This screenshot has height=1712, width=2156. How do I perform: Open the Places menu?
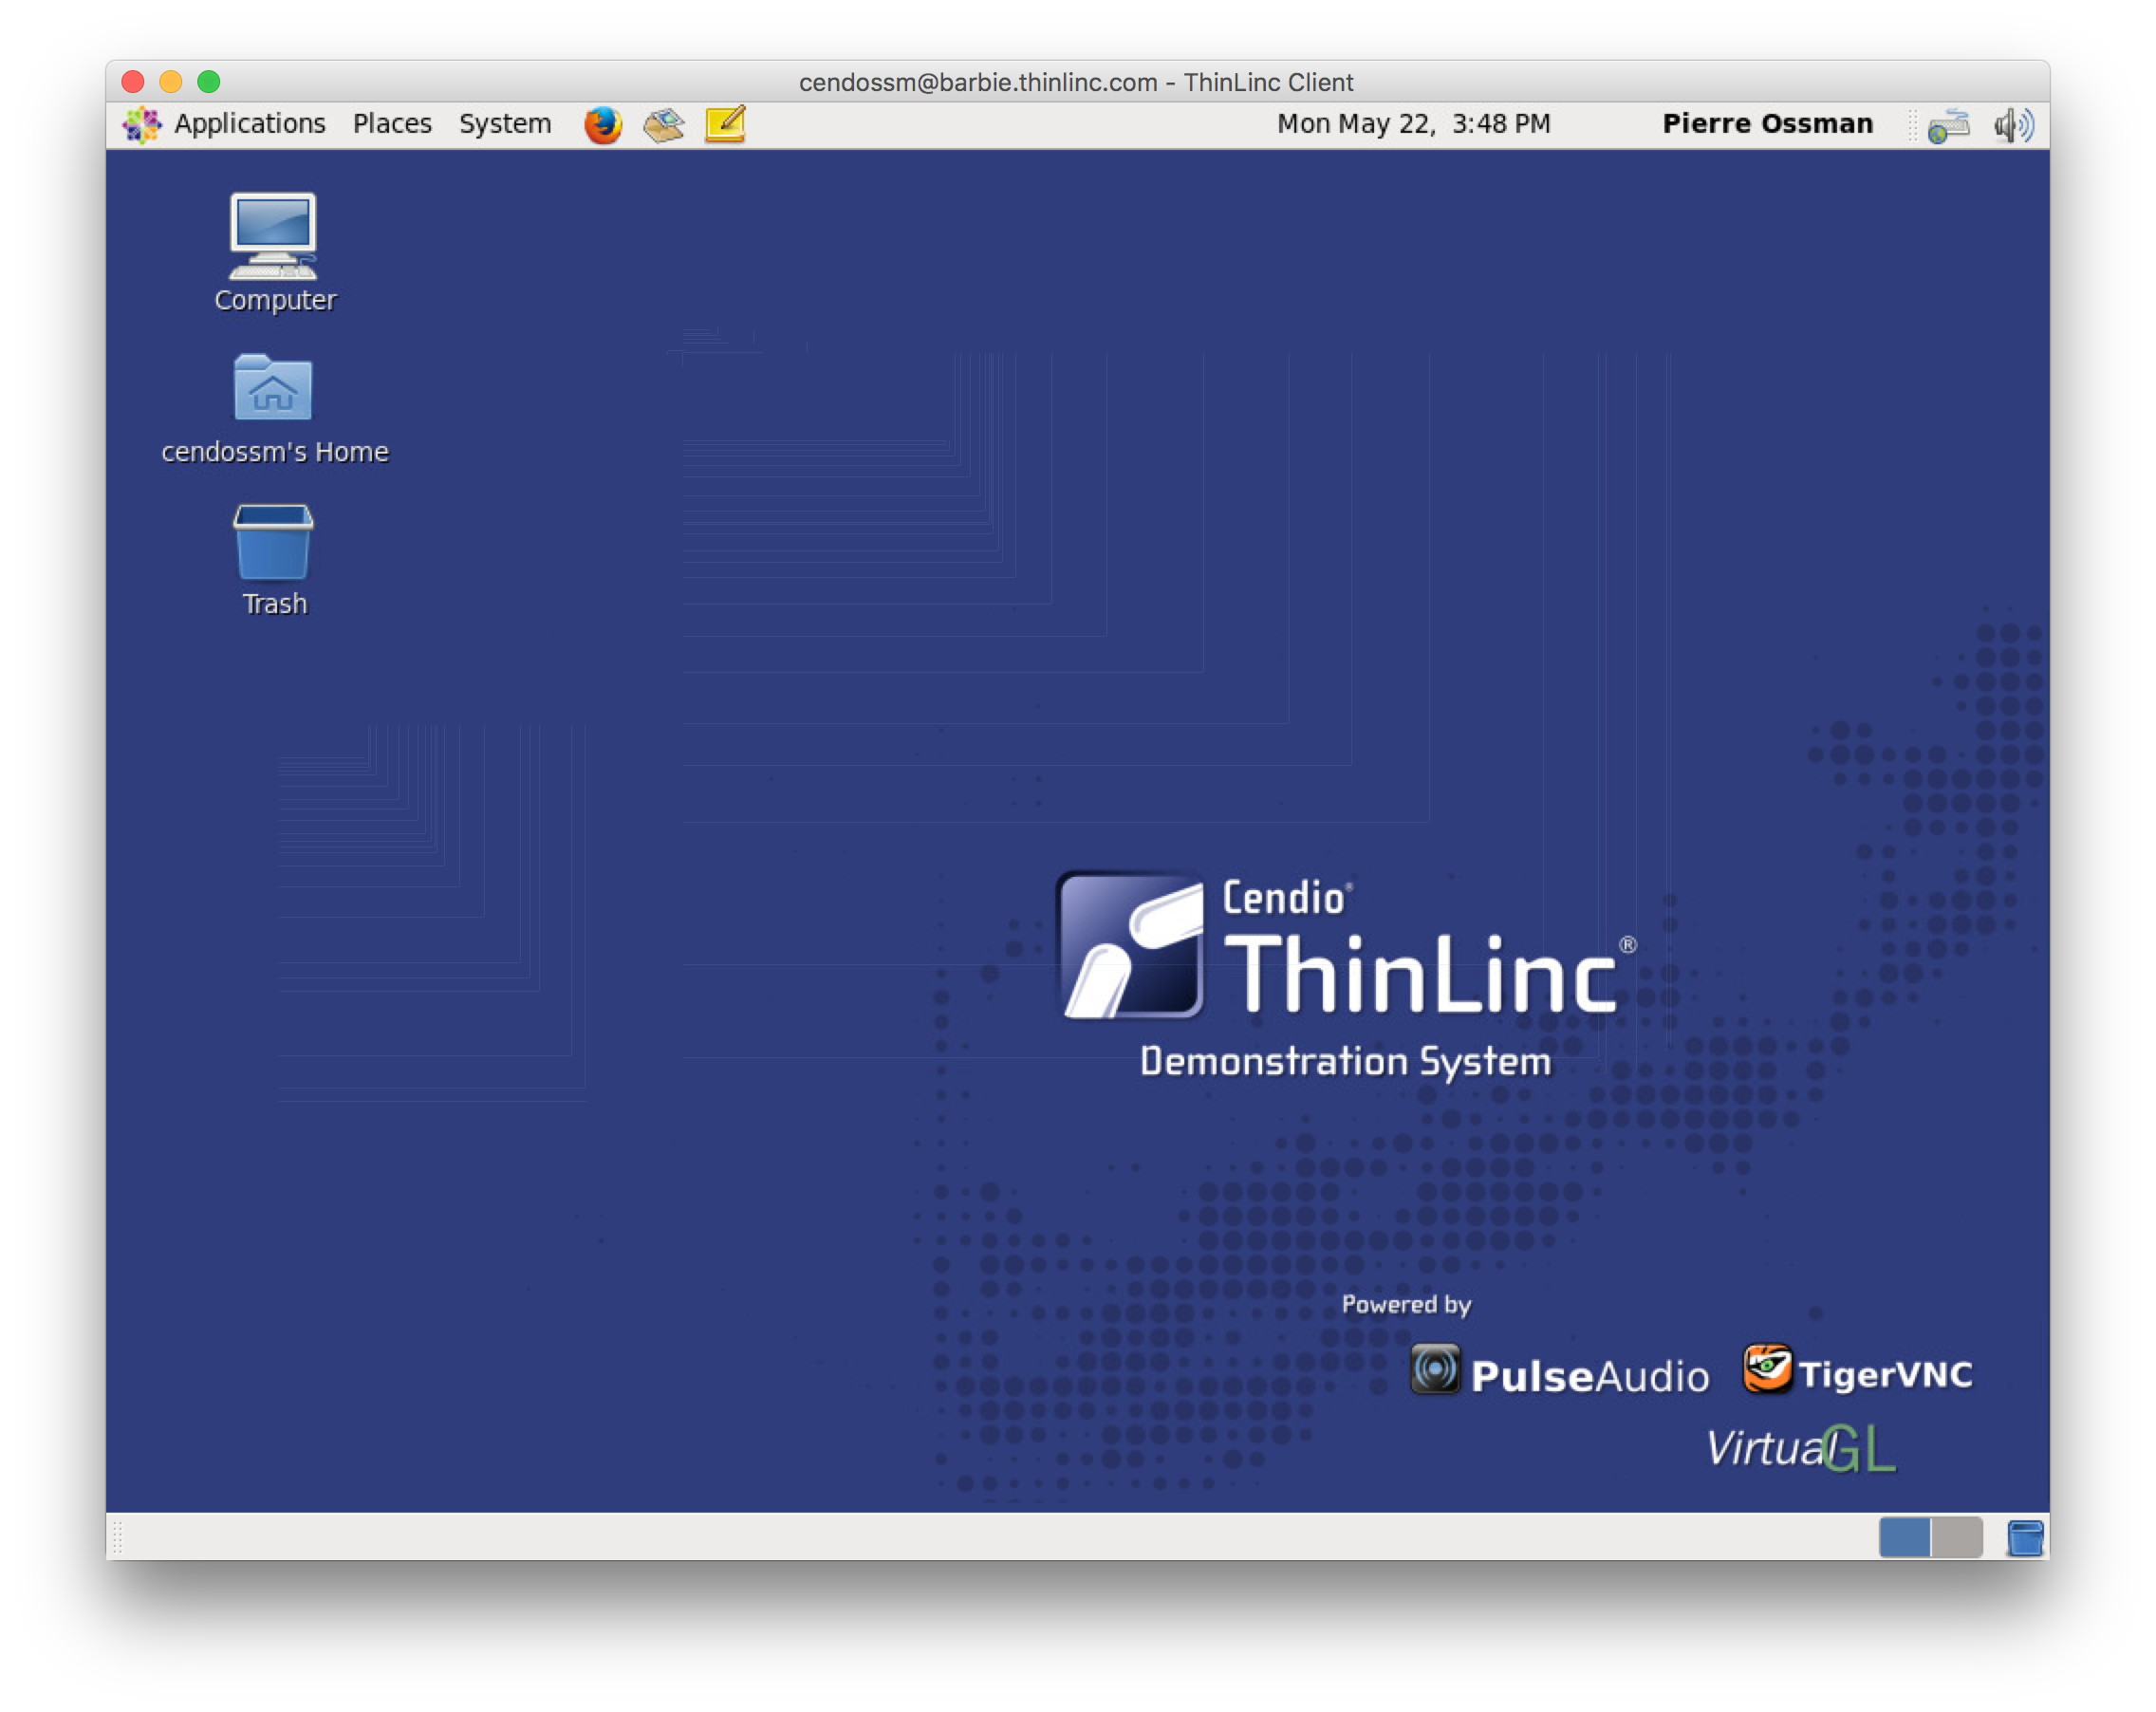pyautogui.click(x=392, y=124)
